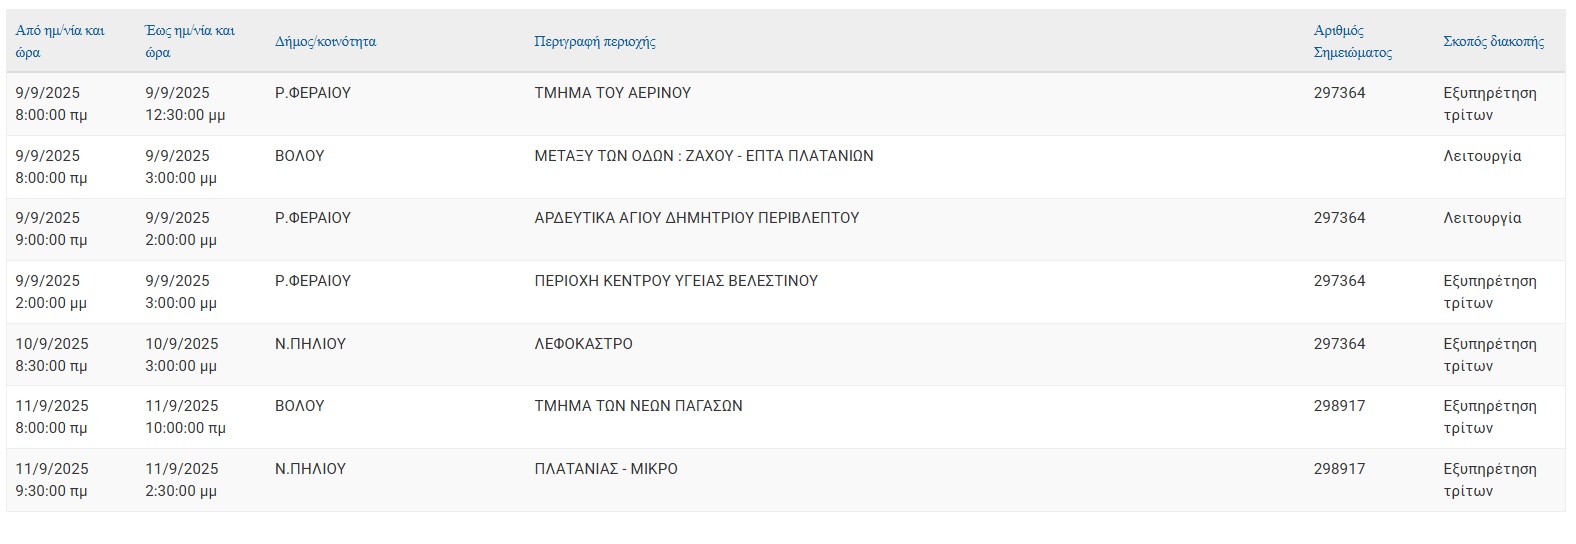Select the "ΛΕΦΟΚΑΣΤΡΟ" area description
Viewport: 1576px width, 544px height.
584,344
